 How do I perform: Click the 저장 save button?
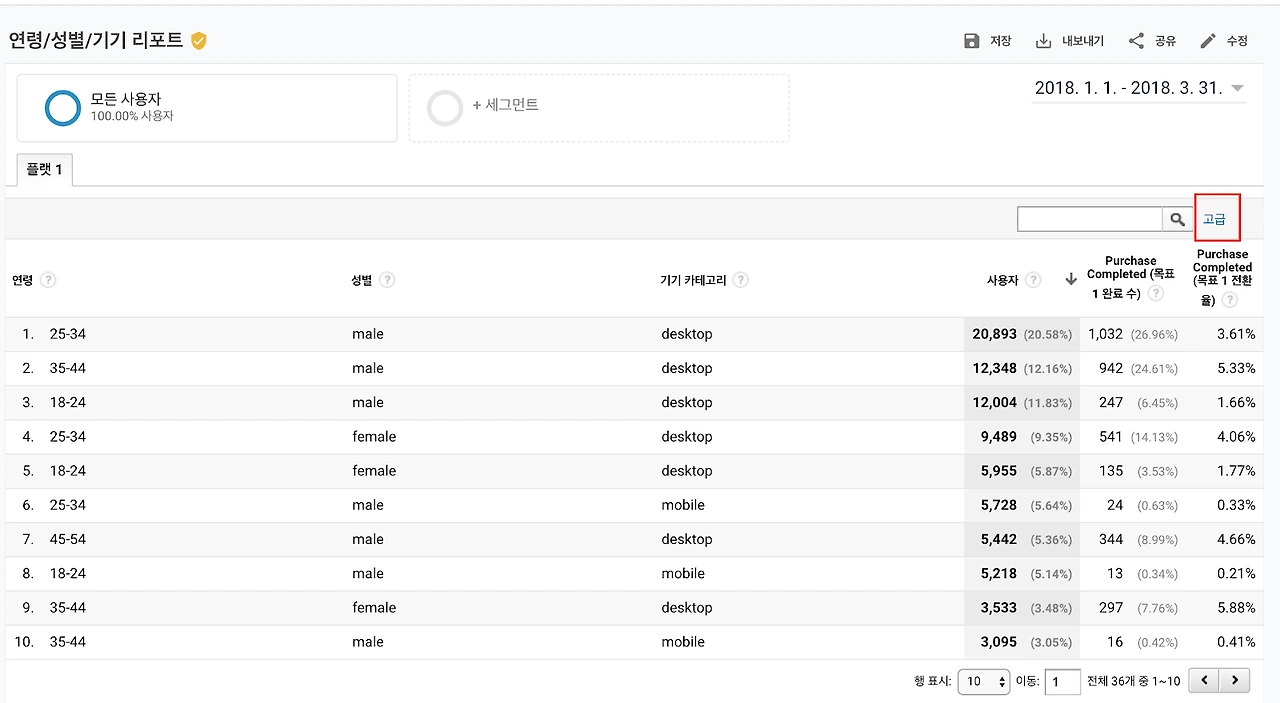(987, 41)
